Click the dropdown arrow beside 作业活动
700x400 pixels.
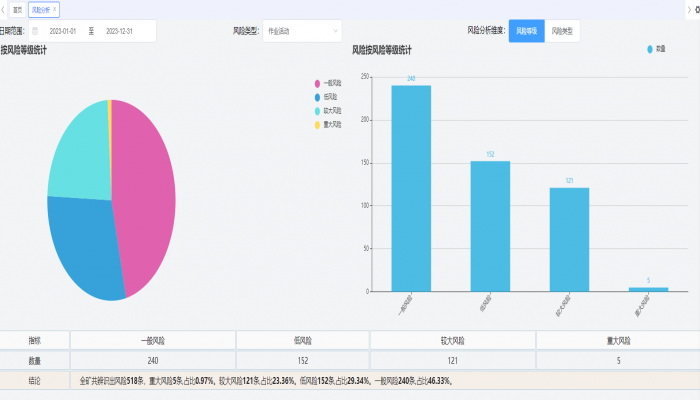click(335, 31)
